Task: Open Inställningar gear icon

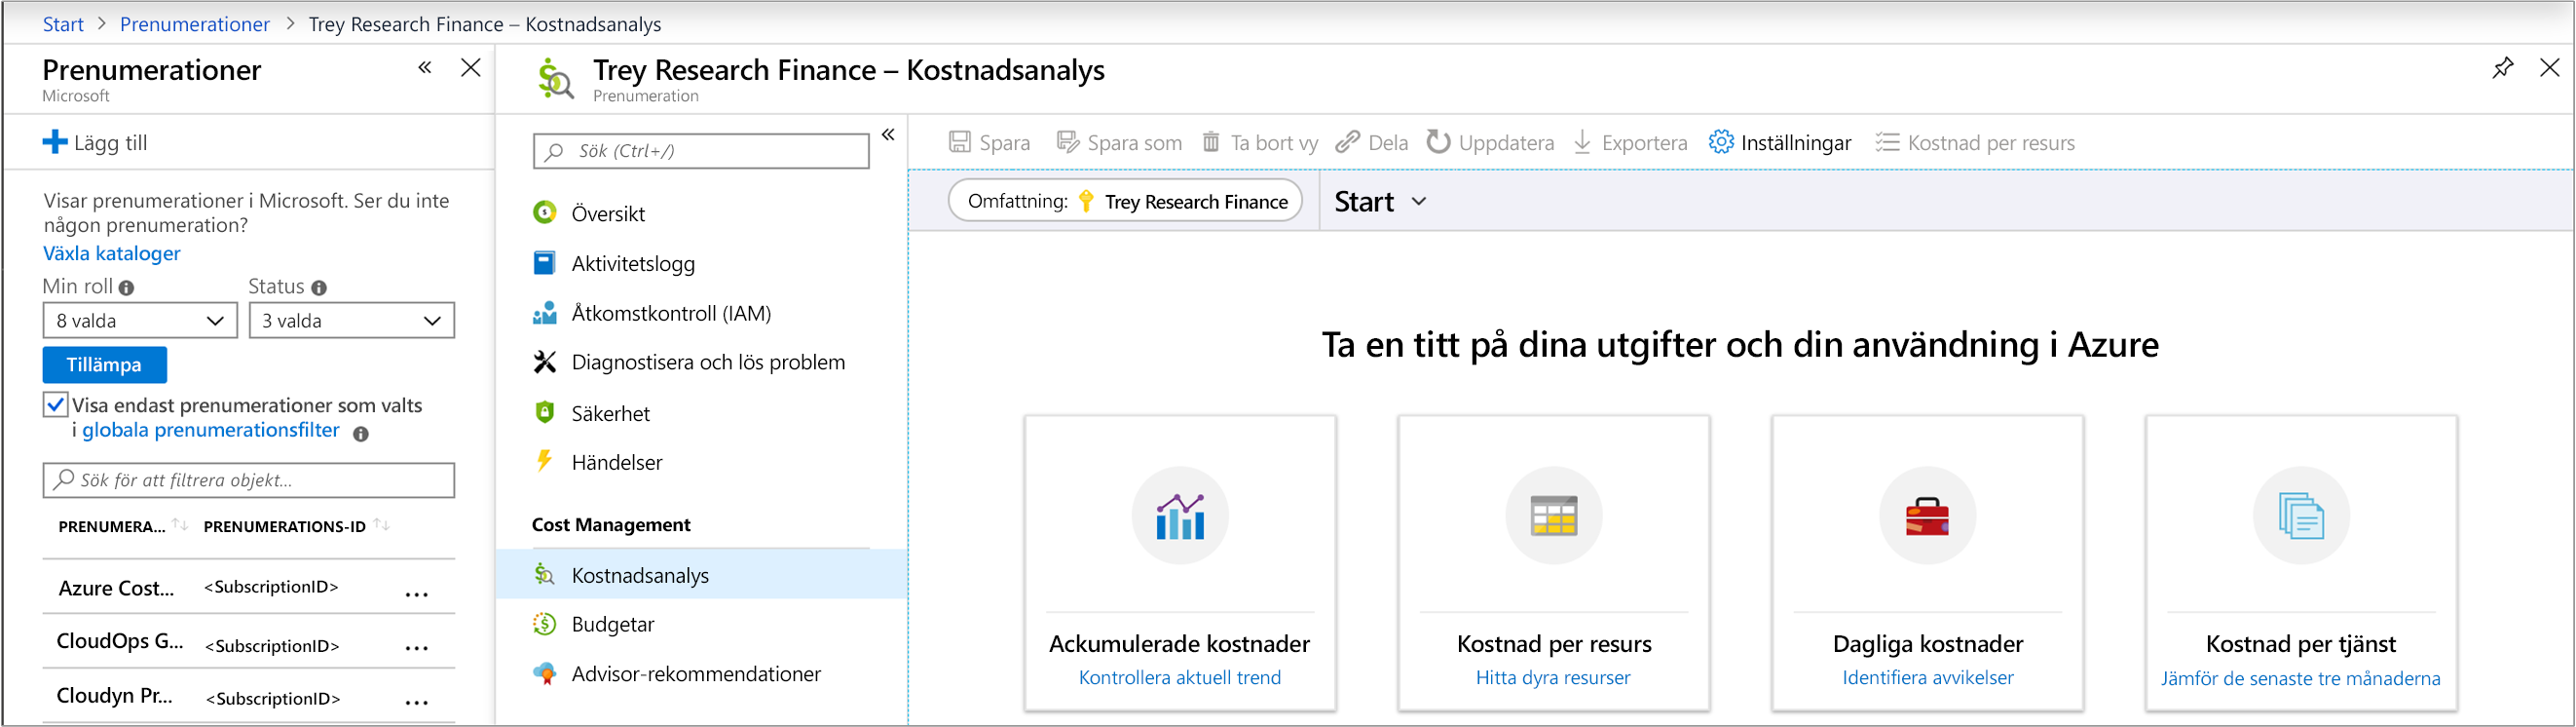Action: [x=1721, y=142]
